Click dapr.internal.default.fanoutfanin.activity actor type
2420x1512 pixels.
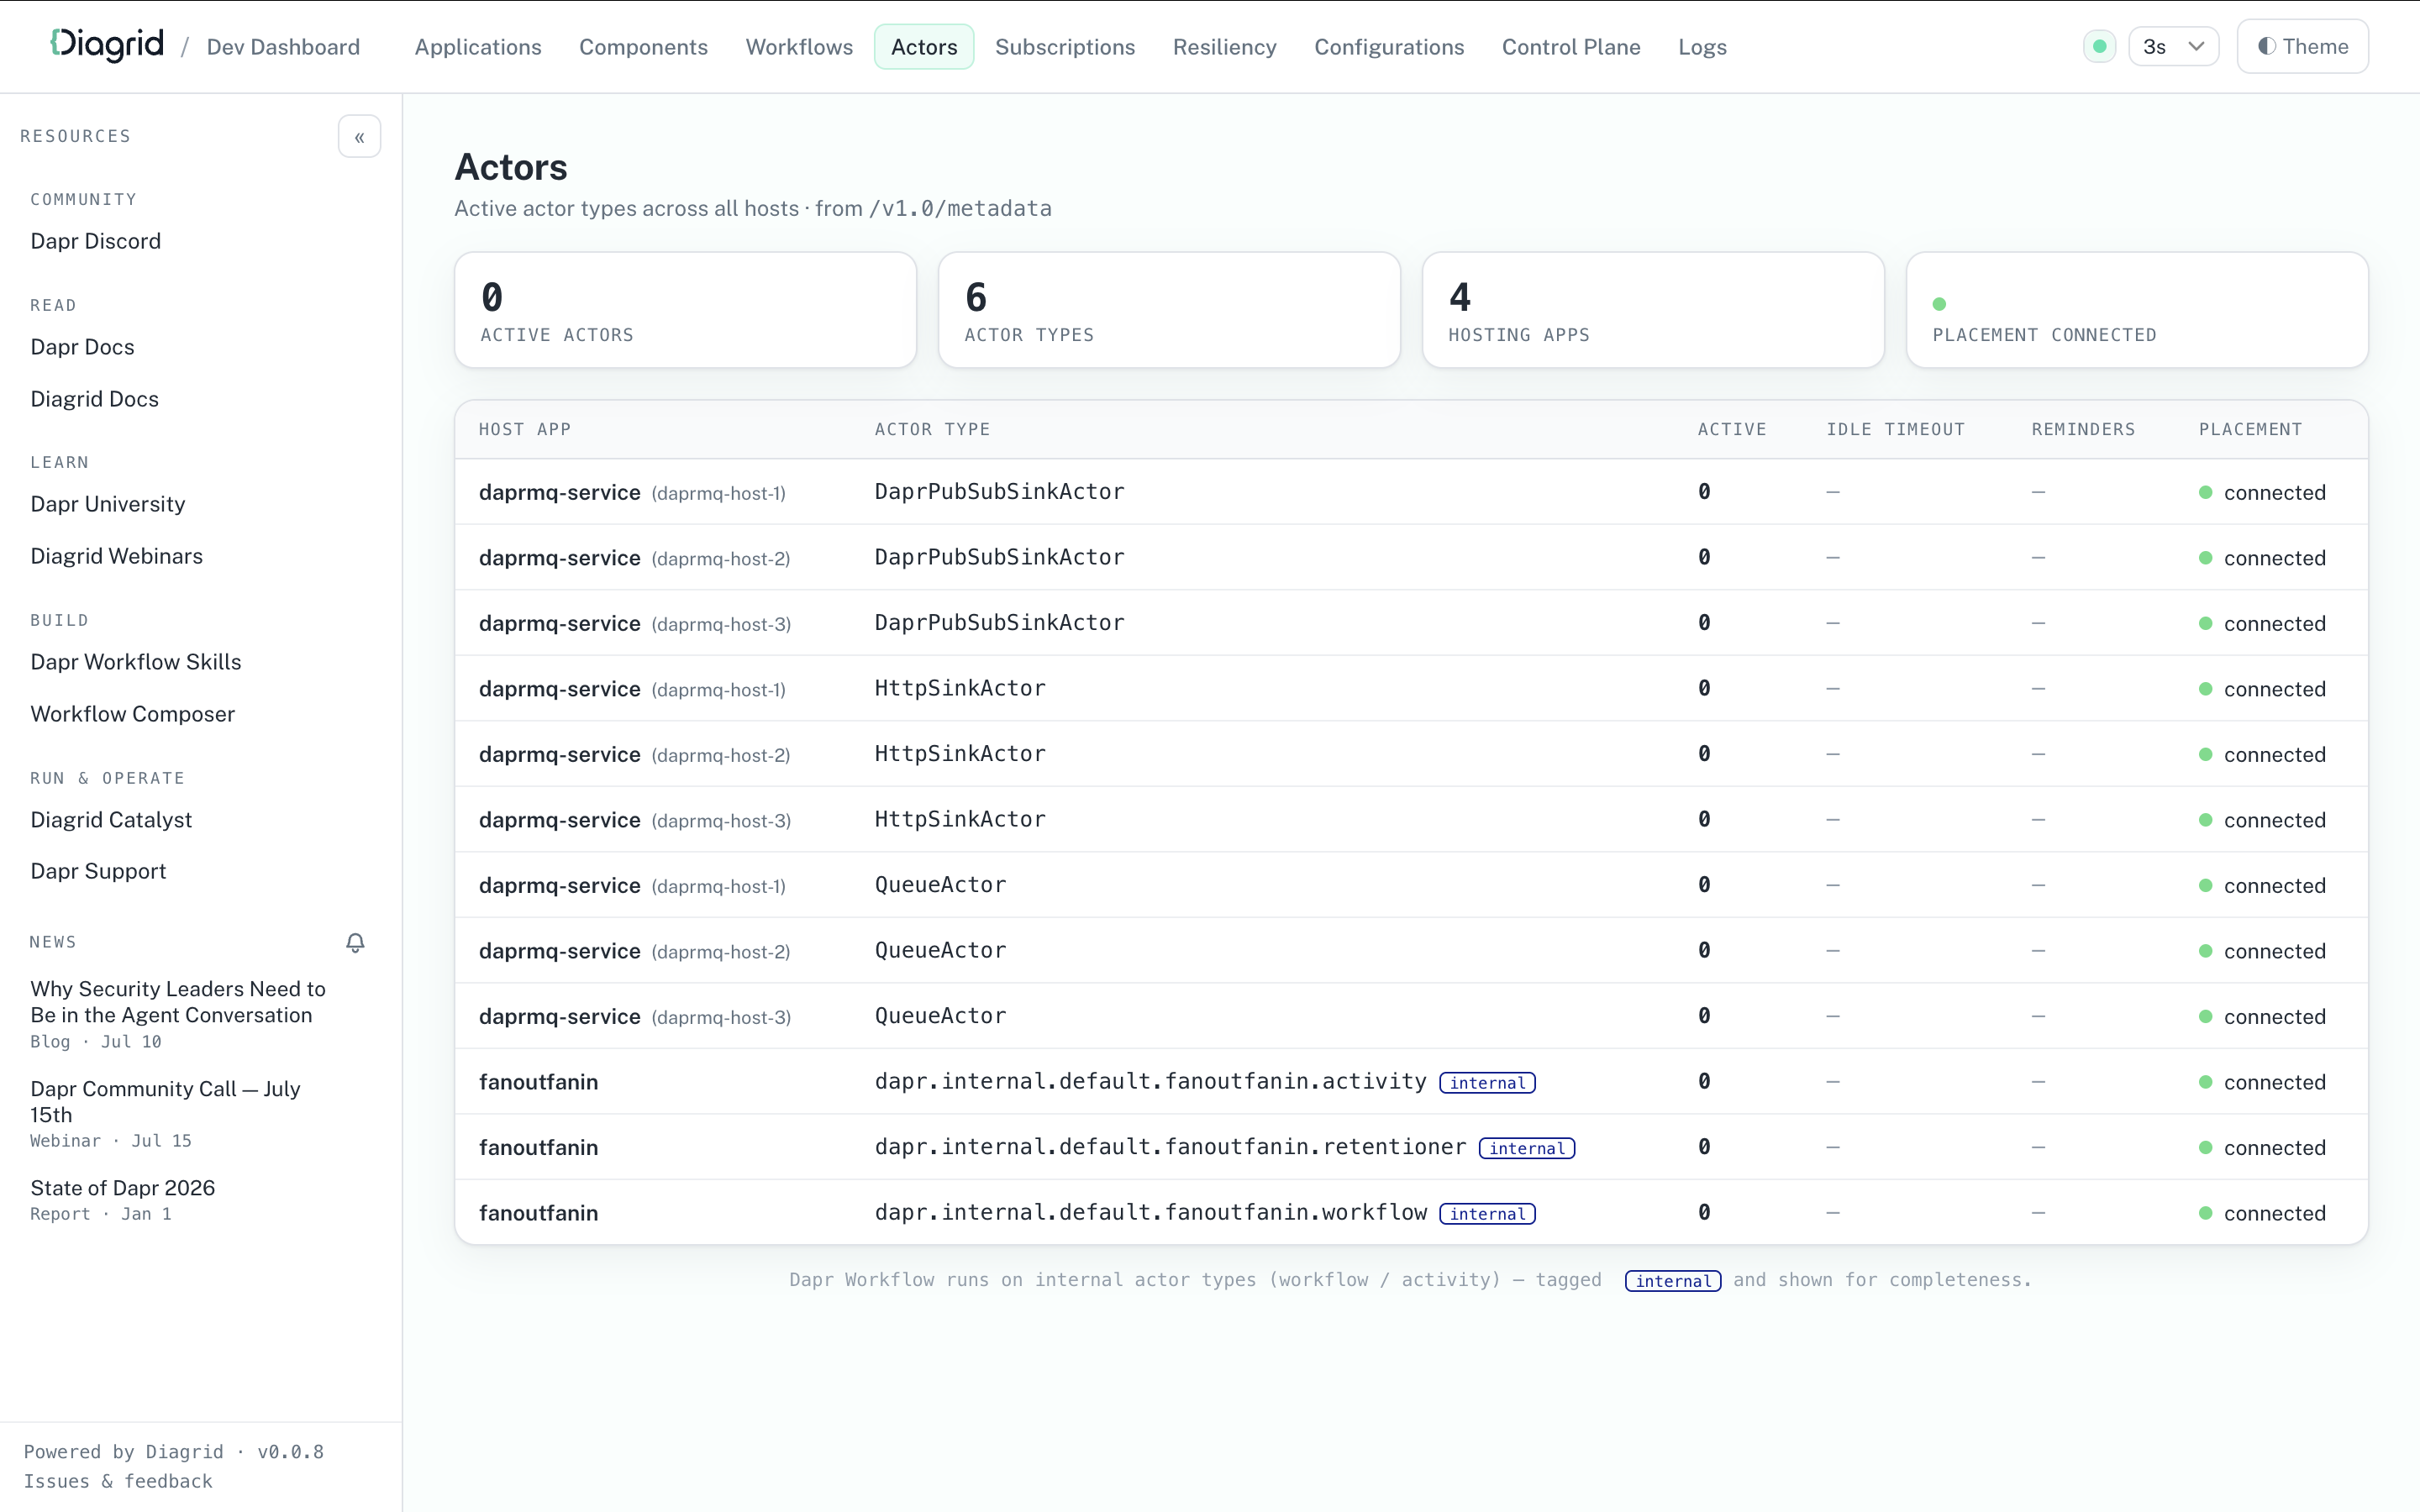1150,1081
